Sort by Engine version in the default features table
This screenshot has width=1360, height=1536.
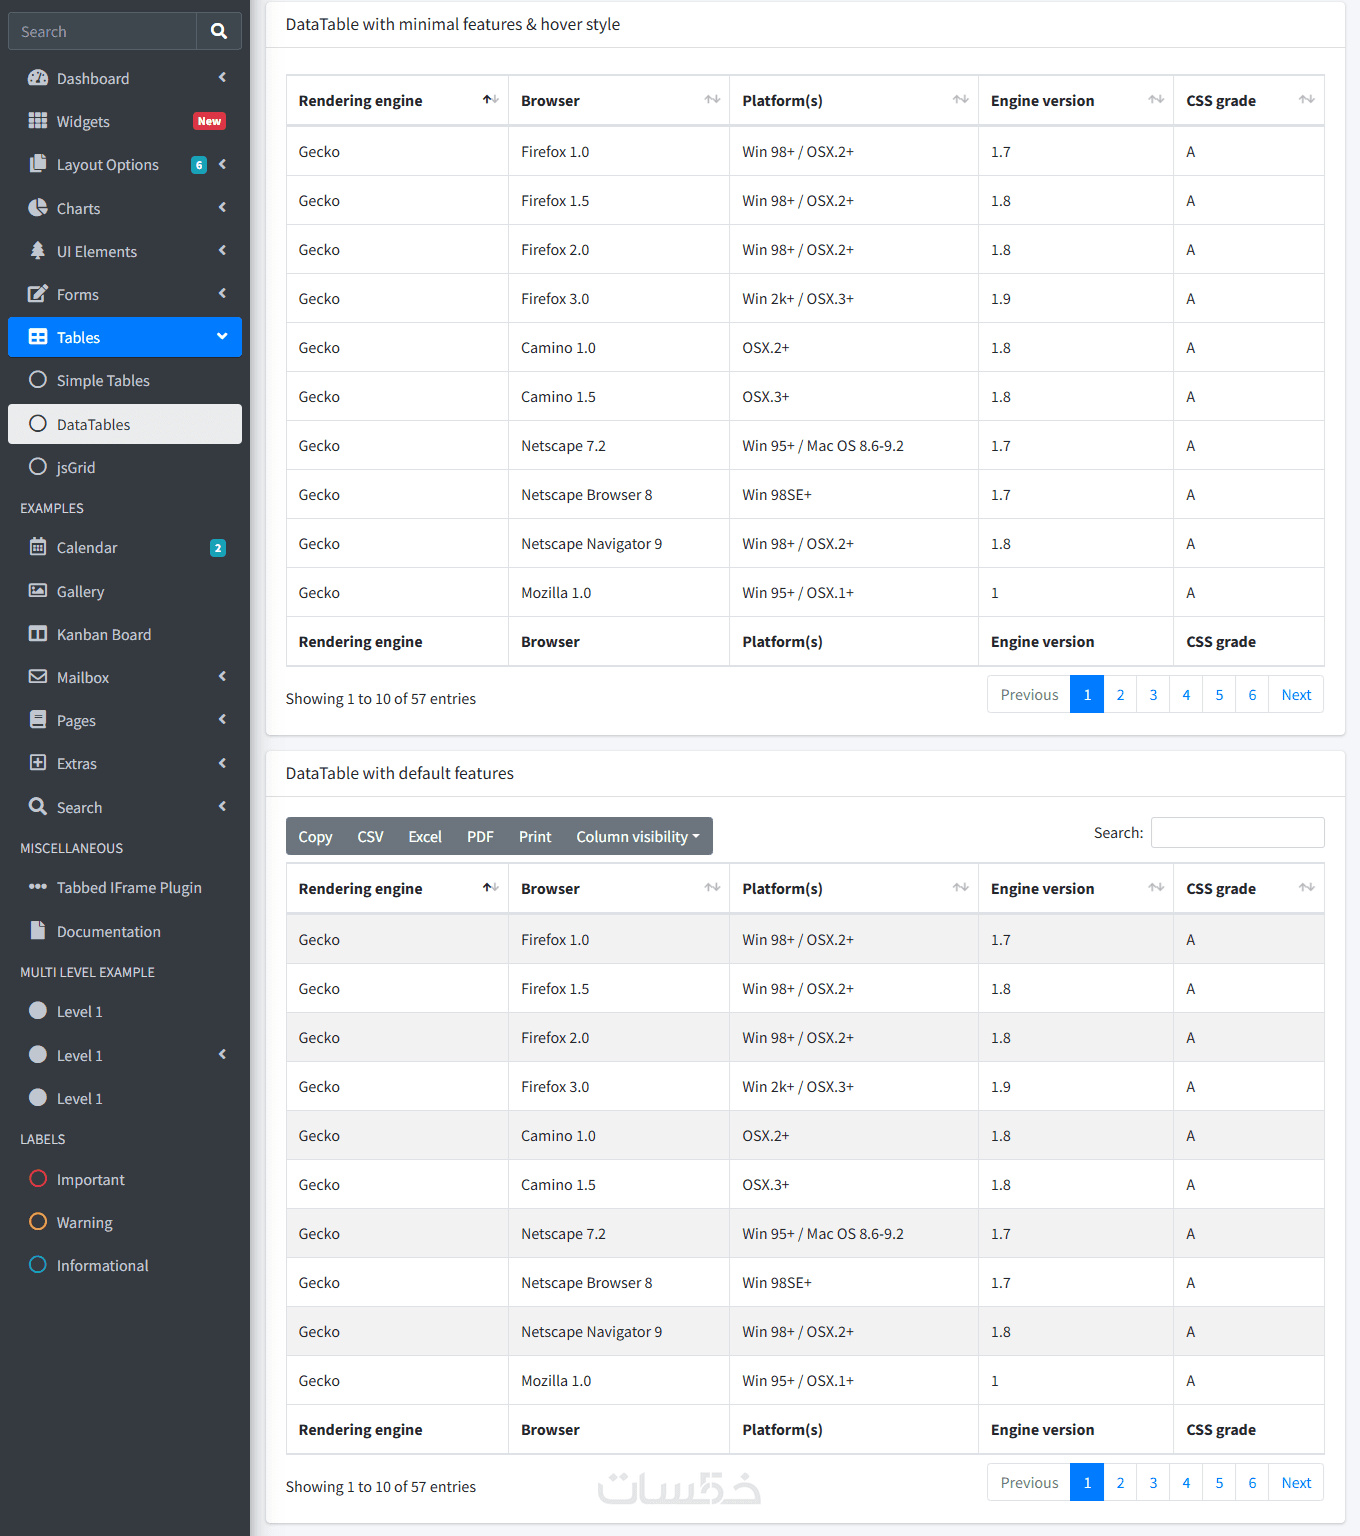tap(1076, 888)
